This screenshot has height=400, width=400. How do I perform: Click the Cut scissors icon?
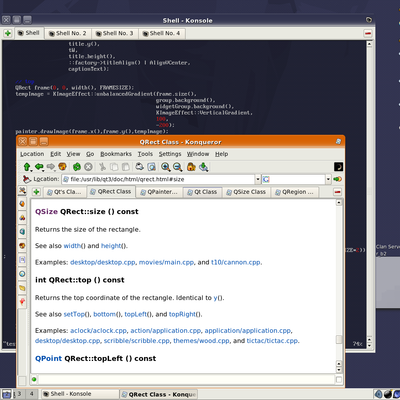point(102,167)
